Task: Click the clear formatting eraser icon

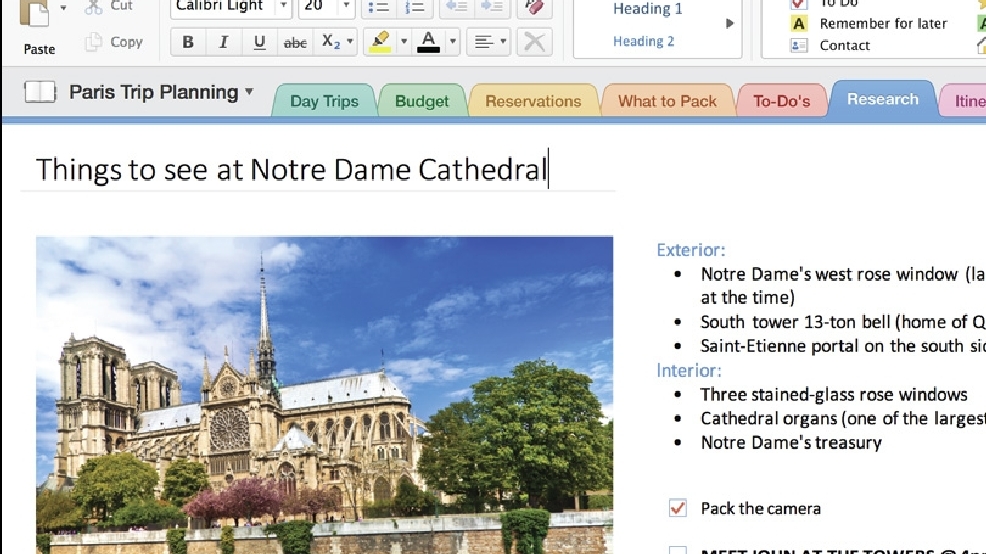Action: click(x=535, y=8)
